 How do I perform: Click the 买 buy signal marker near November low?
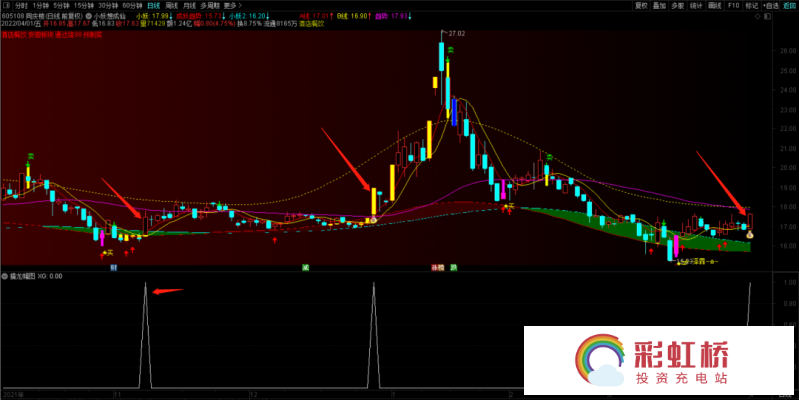pyautogui.click(x=108, y=253)
